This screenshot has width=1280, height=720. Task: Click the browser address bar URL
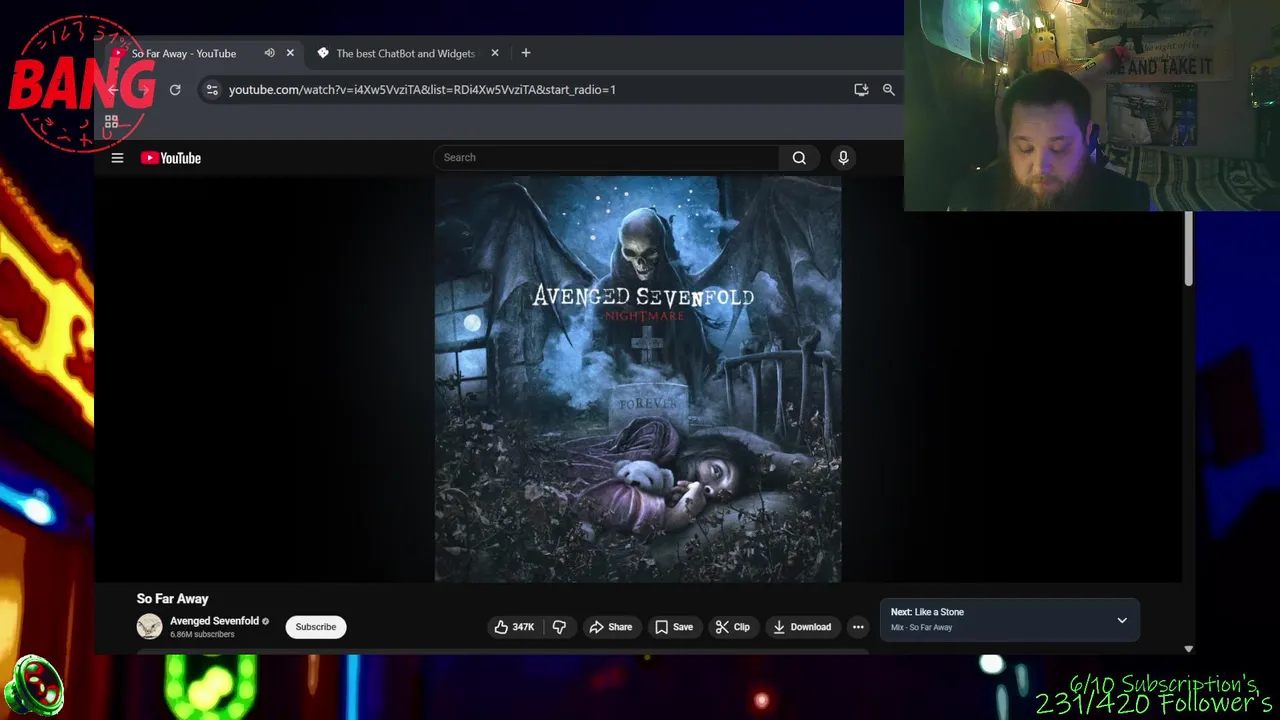[x=422, y=90]
